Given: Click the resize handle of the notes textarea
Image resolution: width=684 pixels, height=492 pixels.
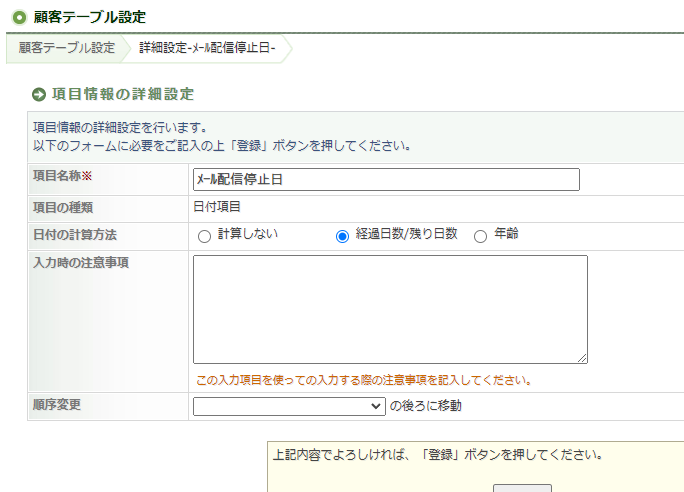Looking at the screenshot, I should tap(581, 357).
